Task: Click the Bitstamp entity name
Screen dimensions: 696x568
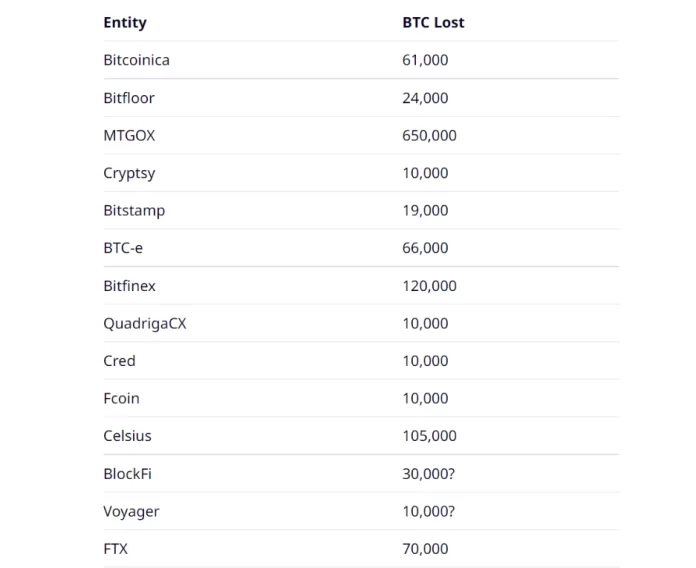Action: click(x=134, y=210)
